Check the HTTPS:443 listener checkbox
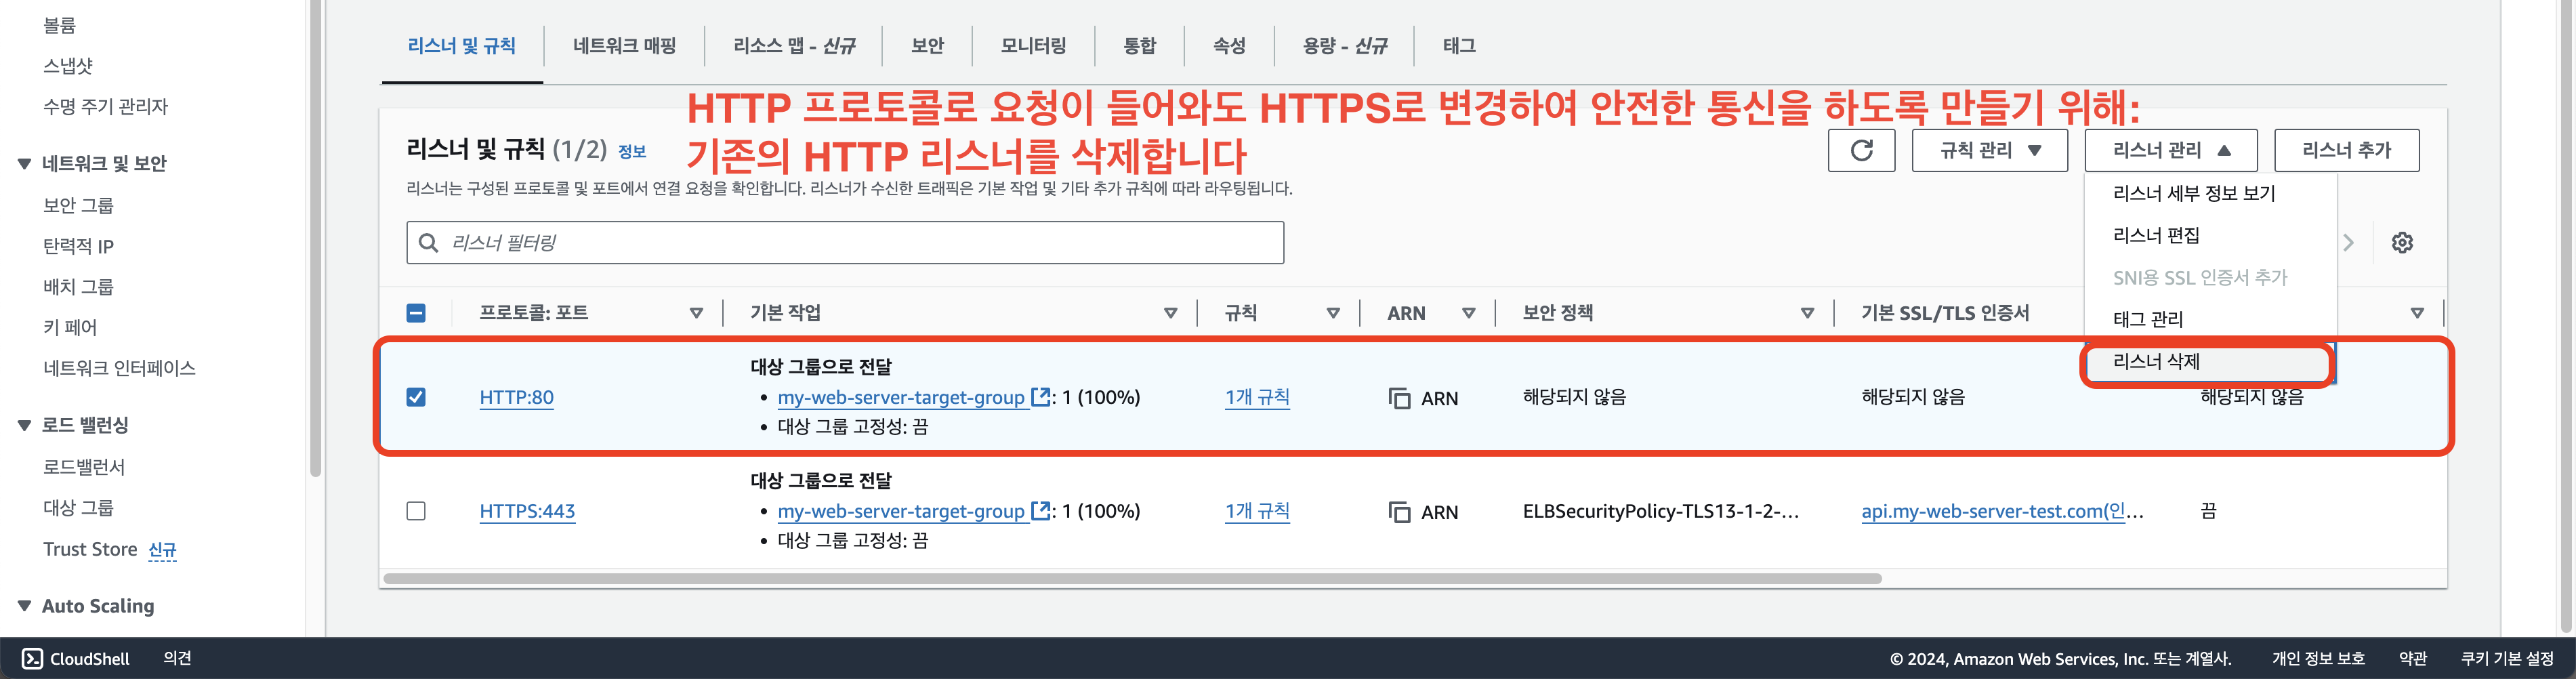The height and width of the screenshot is (679, 2576). 416,511
